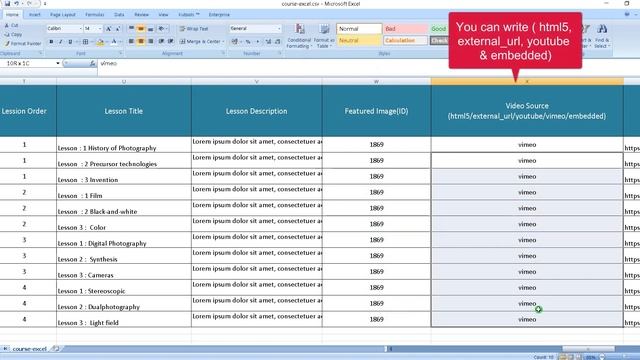Screen dimensions: 640x360
Task: Click the Insert Function fx icon
Action: [93, 64]
